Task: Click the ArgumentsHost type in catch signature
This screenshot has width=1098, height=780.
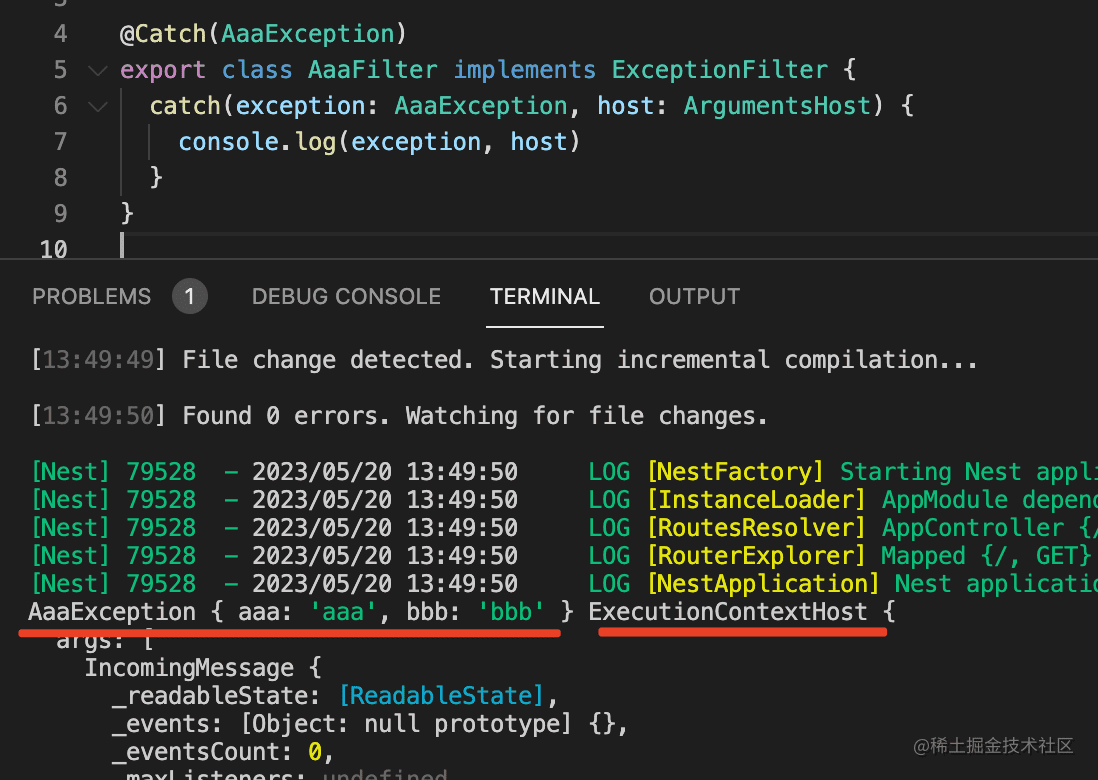Action: (777, 106)
